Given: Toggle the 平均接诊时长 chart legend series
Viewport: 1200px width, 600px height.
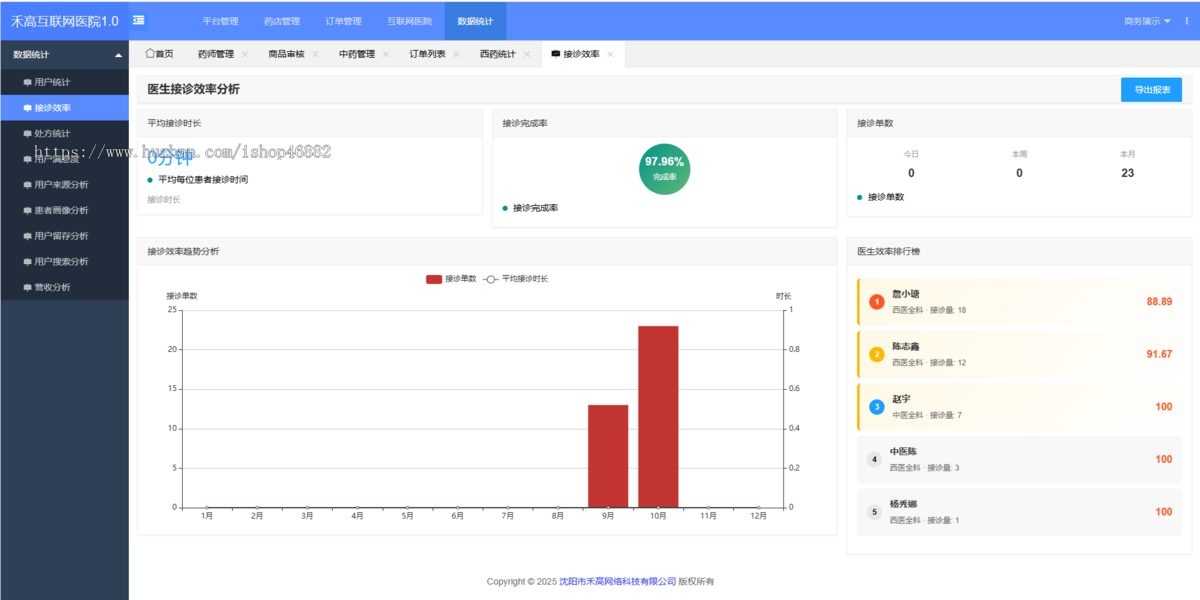Looking at the screenshot, I should click(x=516, y=279).
